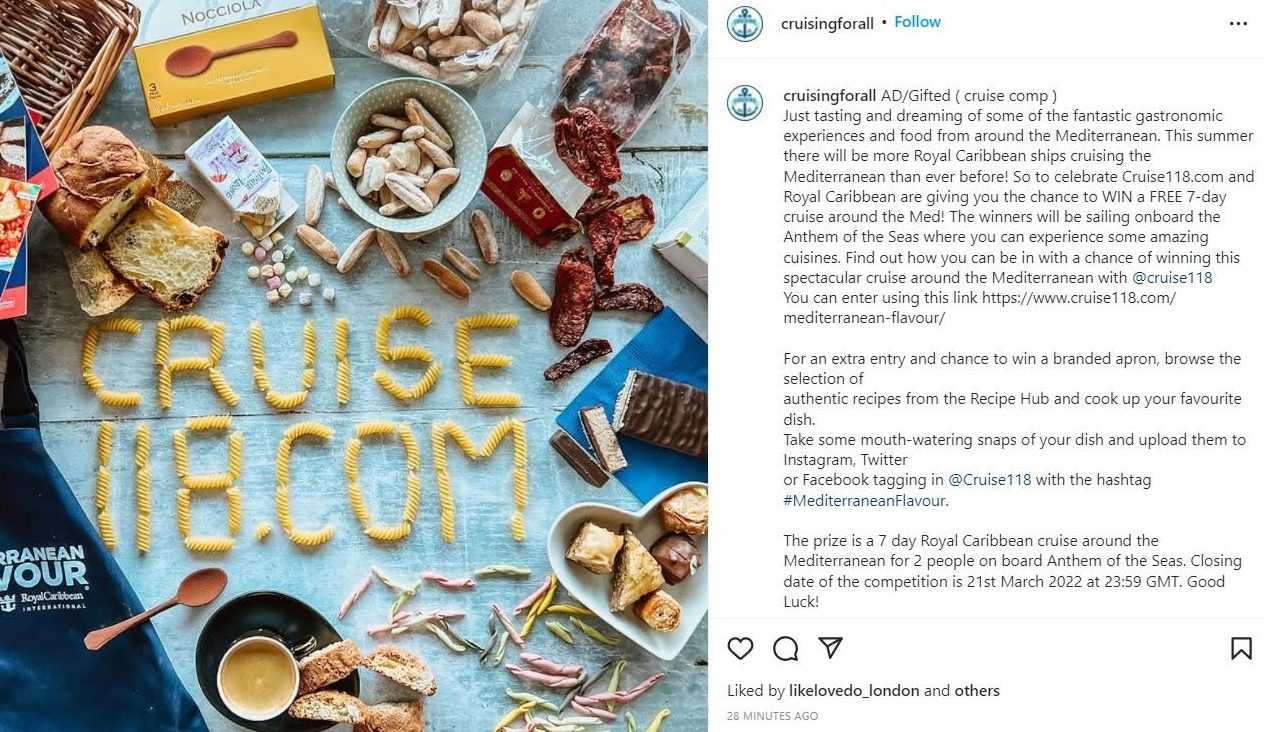Screen dimensions: 1264x732
Task: Share post using paper plane icon
Action: pos(830,648)
